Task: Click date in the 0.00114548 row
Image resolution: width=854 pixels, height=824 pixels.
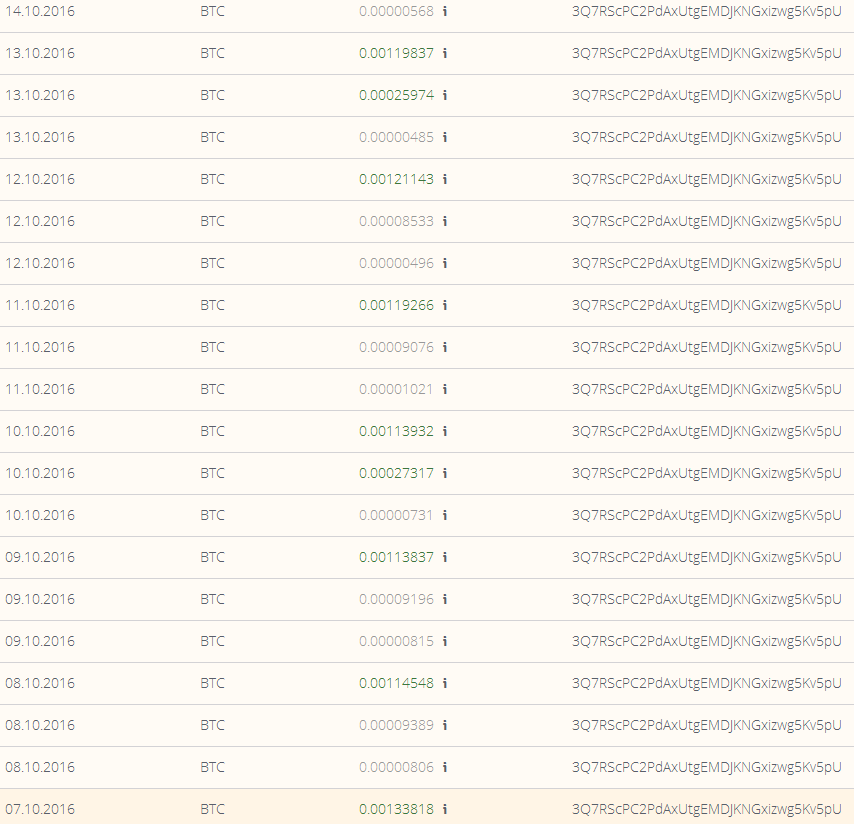Action: coord(40,682)
